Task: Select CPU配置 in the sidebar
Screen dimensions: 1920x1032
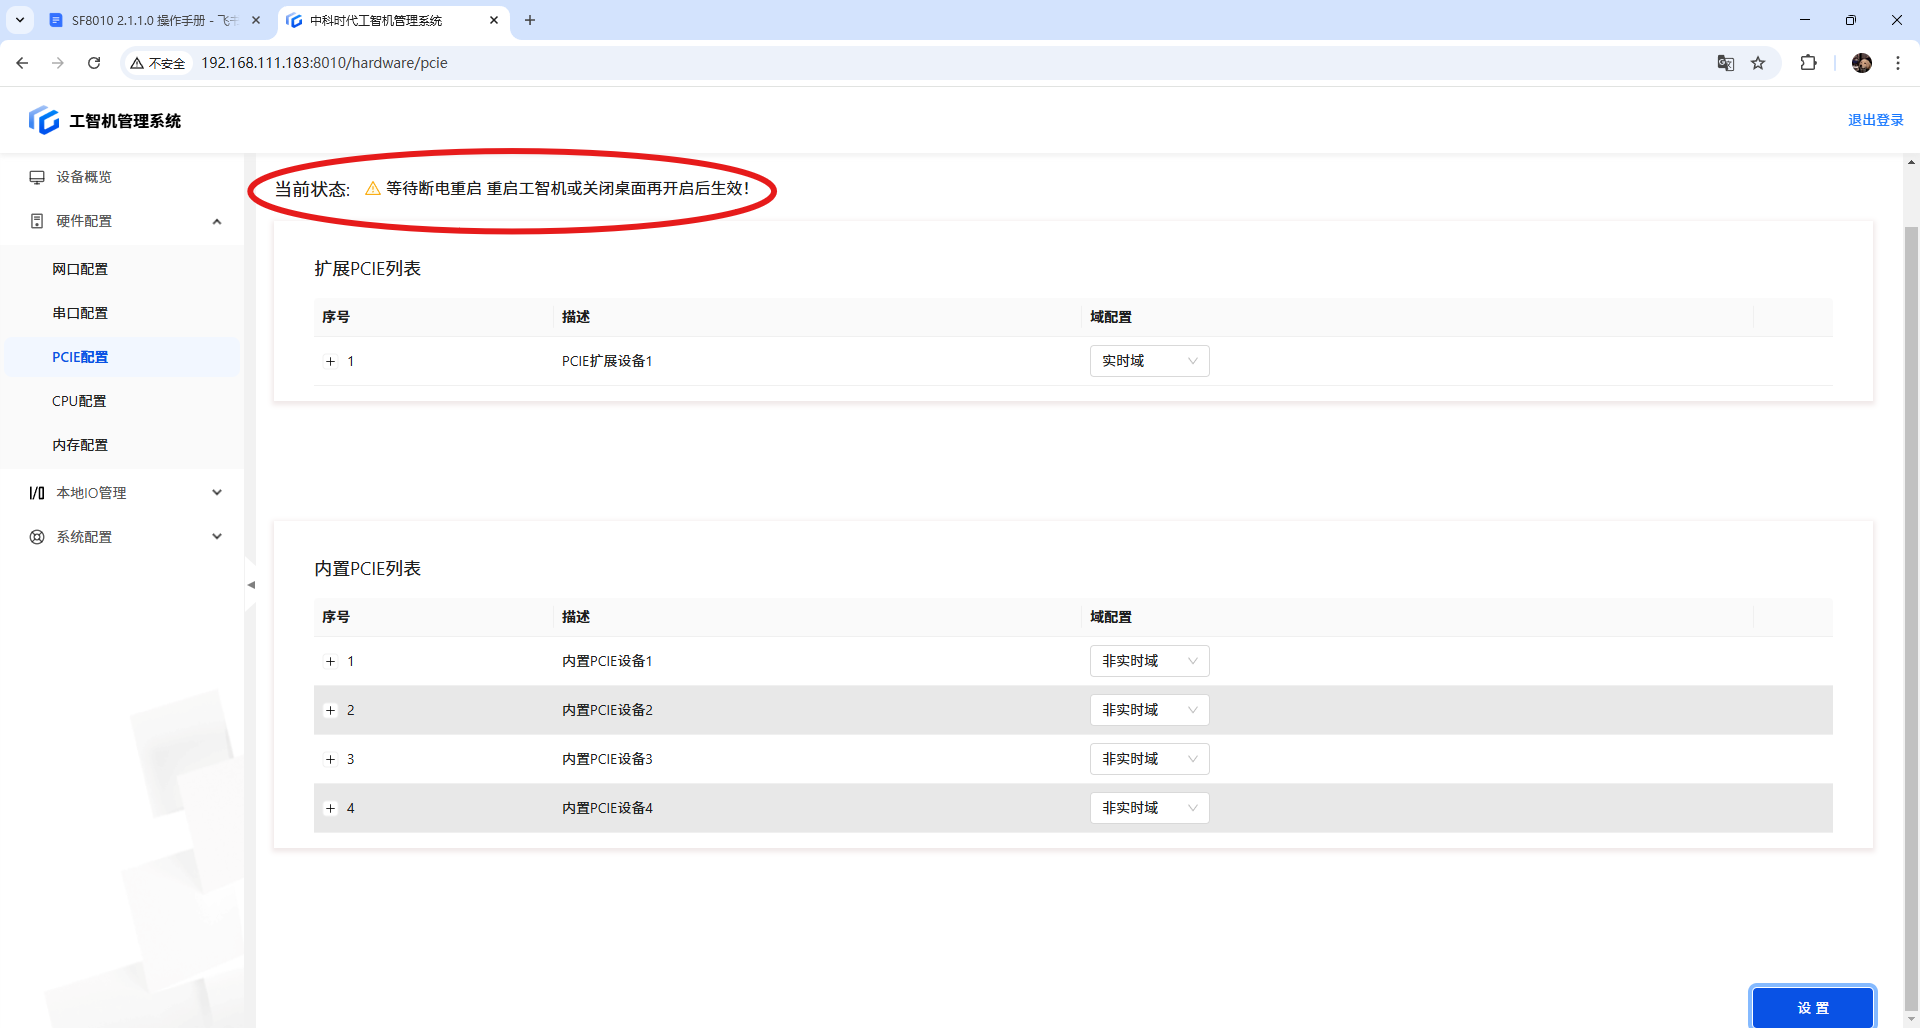Action: click(79, 401)
